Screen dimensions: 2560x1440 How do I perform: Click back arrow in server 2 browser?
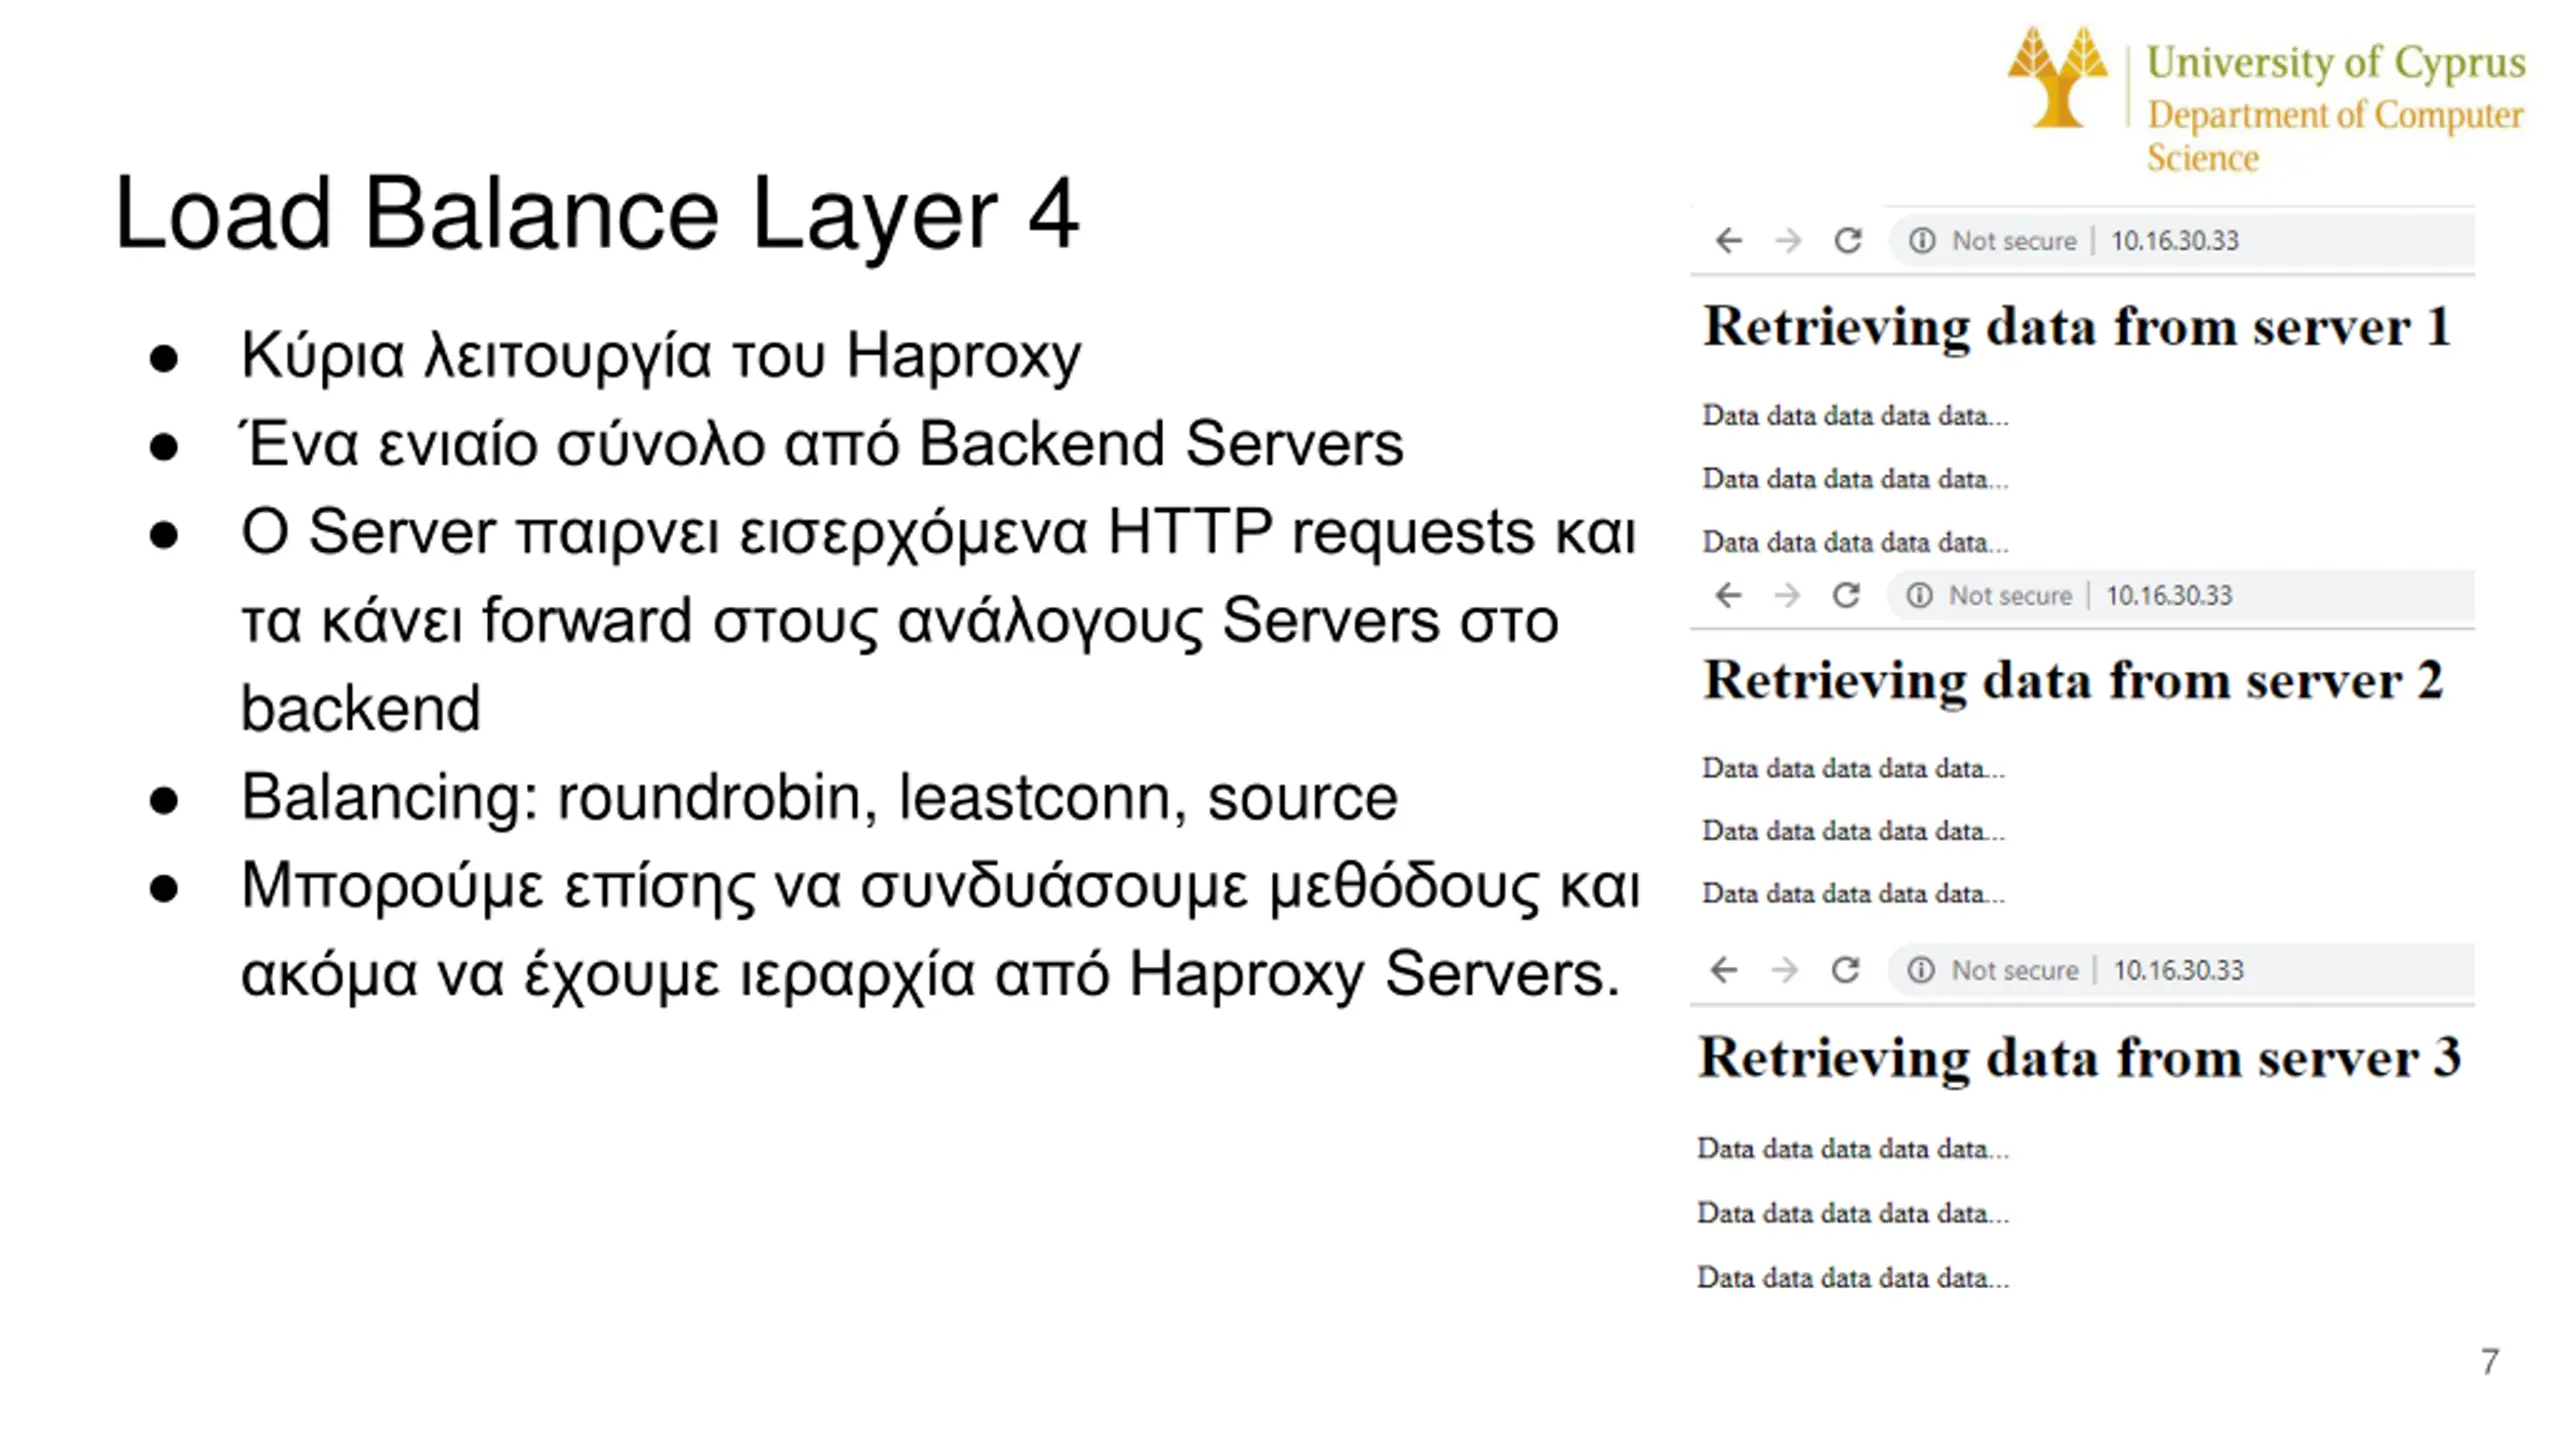(x=1729, y=596)
